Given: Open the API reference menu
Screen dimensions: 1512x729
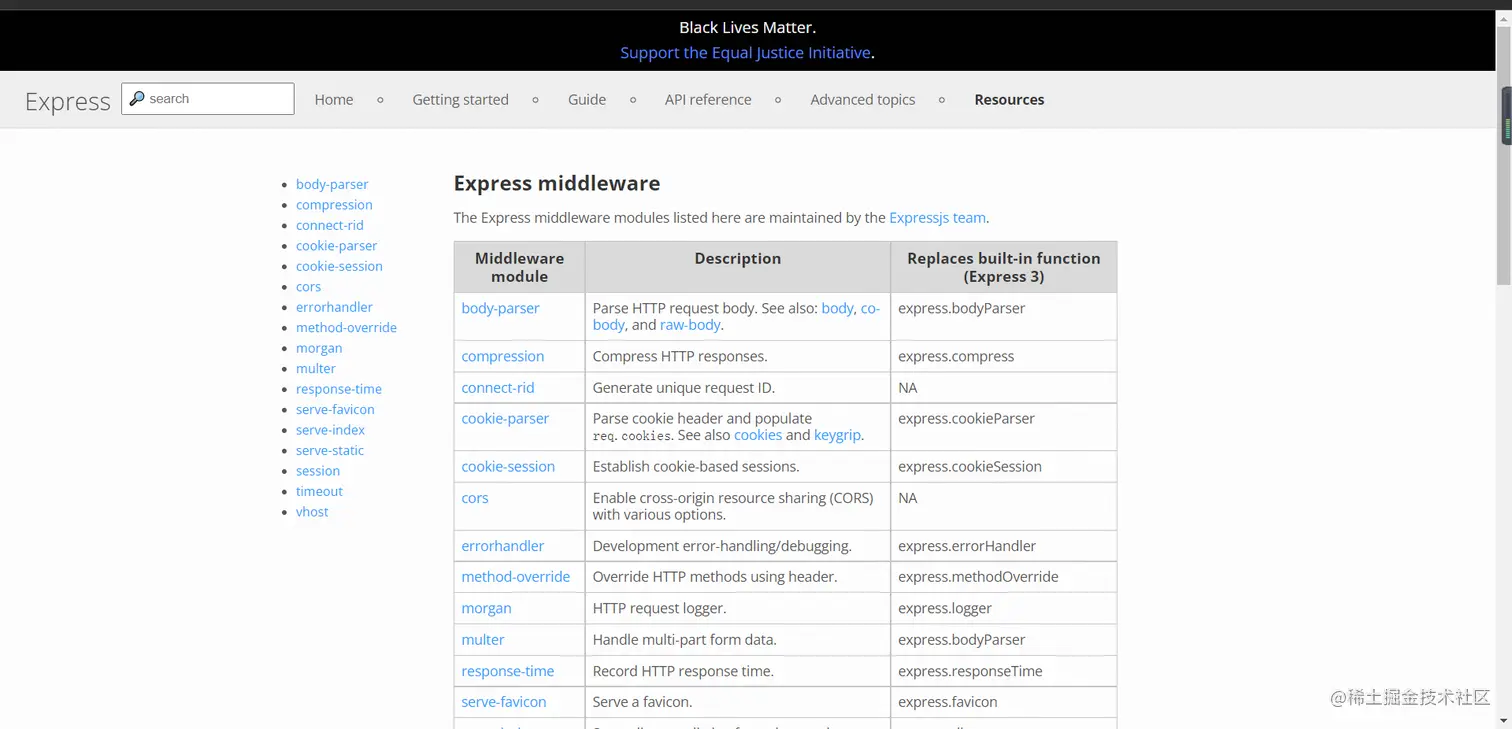Looking at the screenshot, I should click(x=708, y=99).
